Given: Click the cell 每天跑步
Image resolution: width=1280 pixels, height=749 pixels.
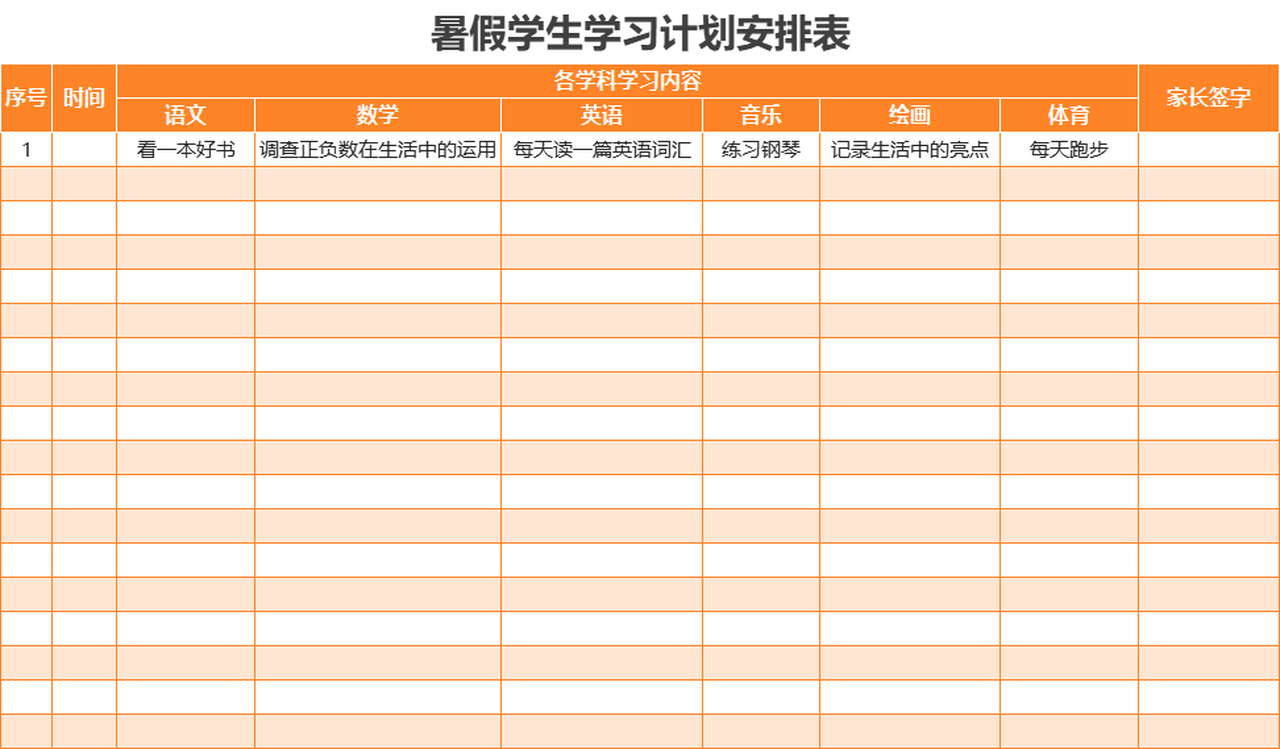Looking at the screenshot, I should click(1069, 150).
